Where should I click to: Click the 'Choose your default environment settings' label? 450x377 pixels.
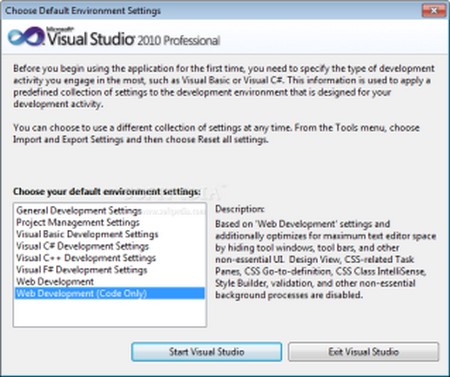click(x=107, y=192)
